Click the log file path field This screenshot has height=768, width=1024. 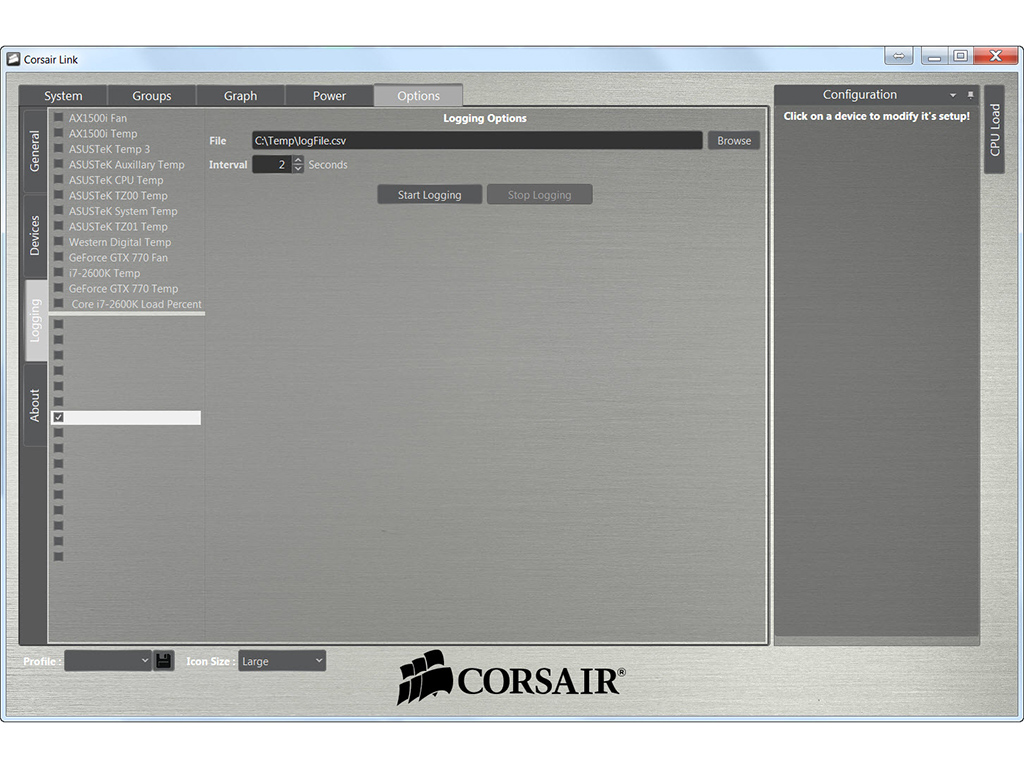(477, 140)
